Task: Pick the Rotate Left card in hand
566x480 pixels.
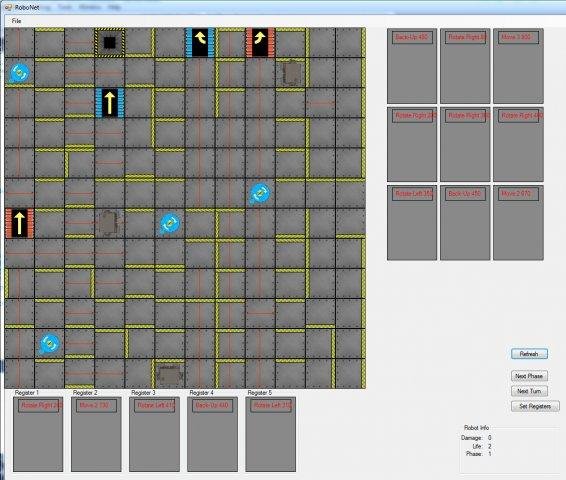Action: (412, 223)
